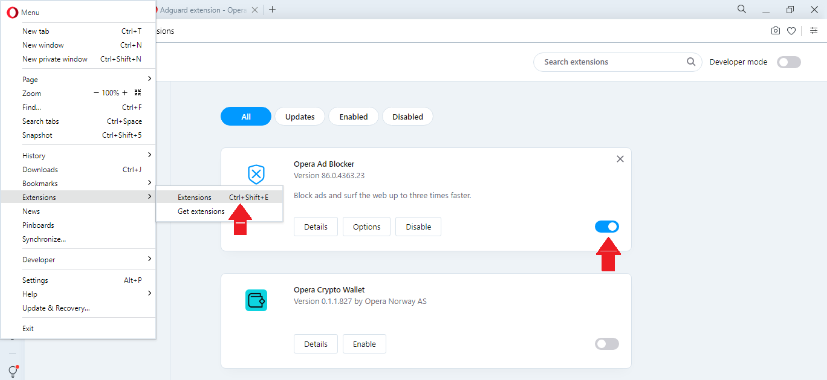Take a snapshot with the camera icon
This screenshot has width=827, height=380.
pos(775,31)
